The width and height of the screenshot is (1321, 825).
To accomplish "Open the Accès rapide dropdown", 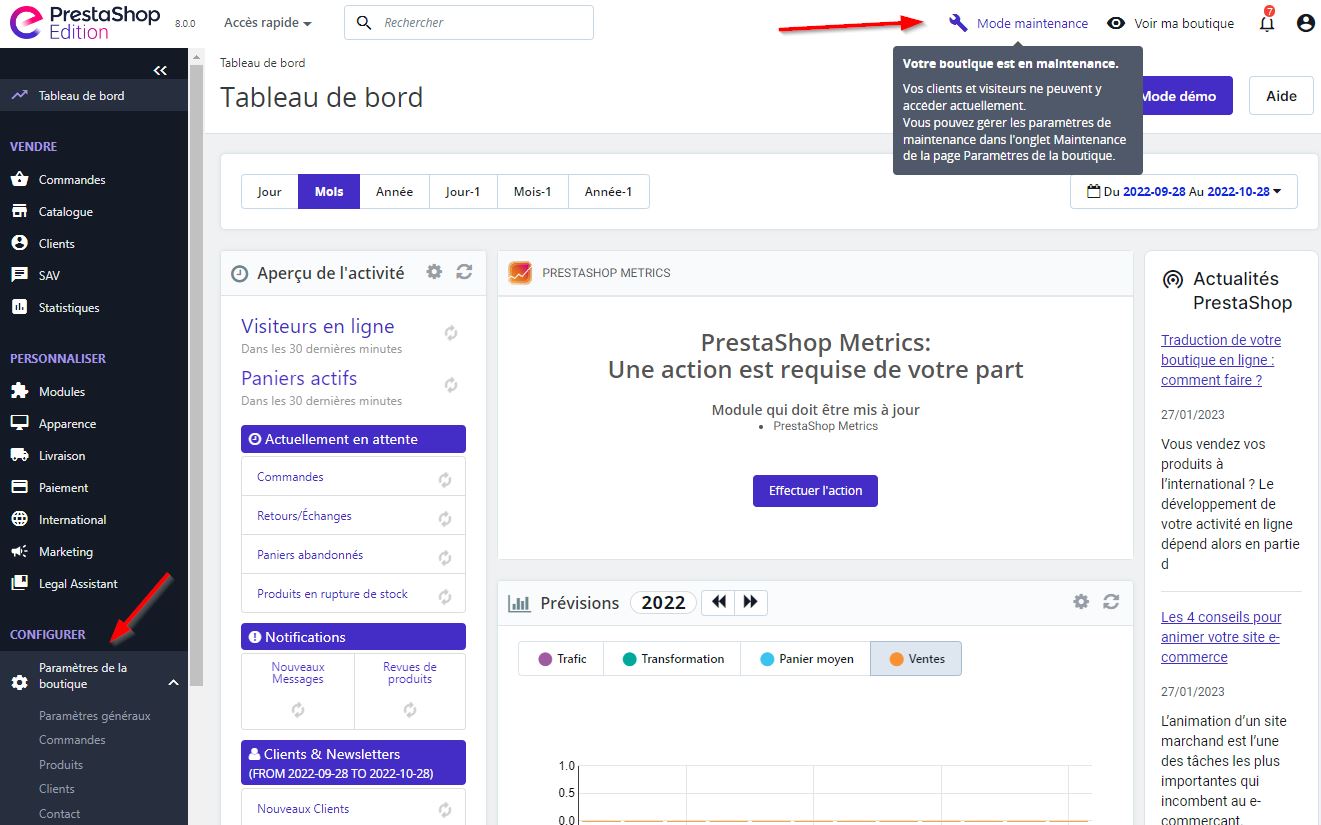I will click(268, 23).
